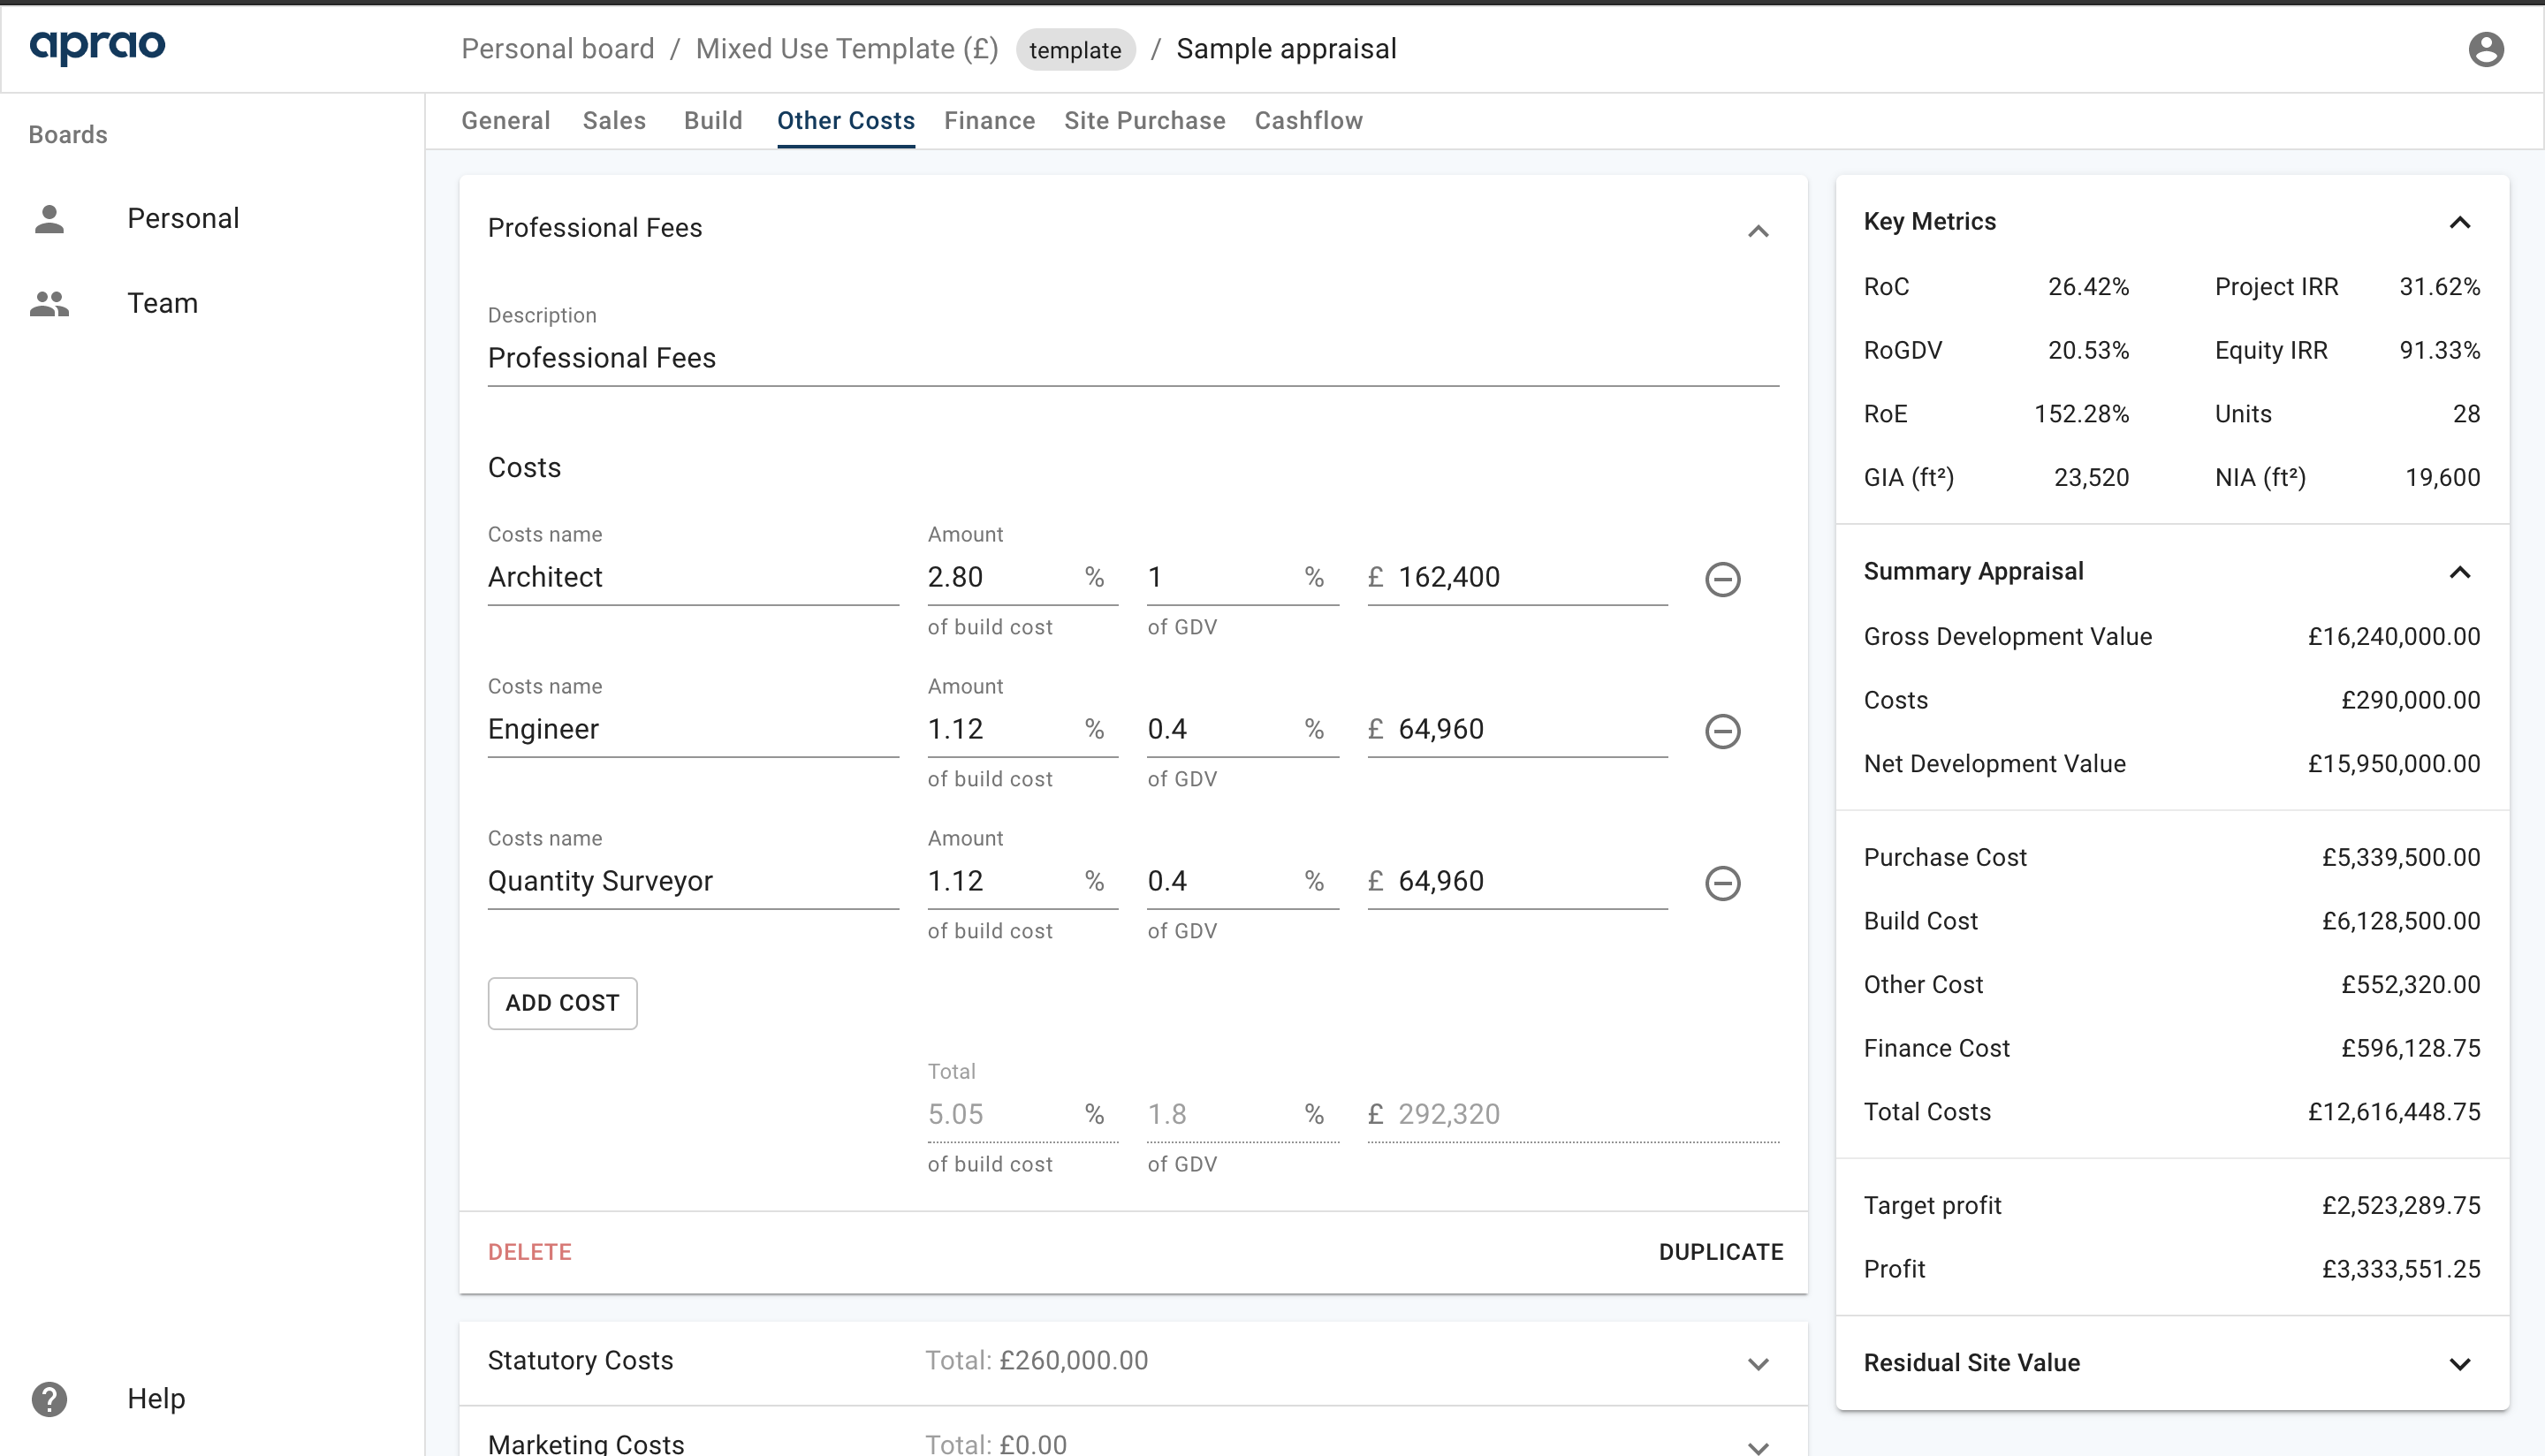This screenshot has width=2545, height=1456.
Task: Remove the Engineer cost row
Action: tap(1722, 731)
